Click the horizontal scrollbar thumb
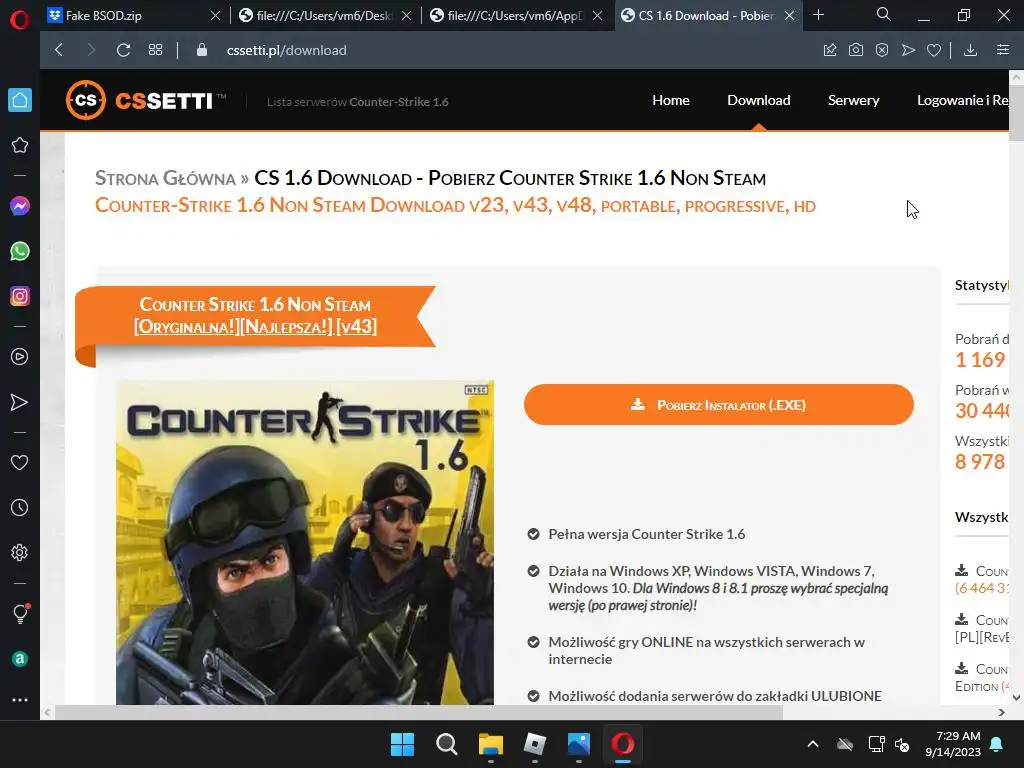1024x768 pixels. click(x=418, y=712)
